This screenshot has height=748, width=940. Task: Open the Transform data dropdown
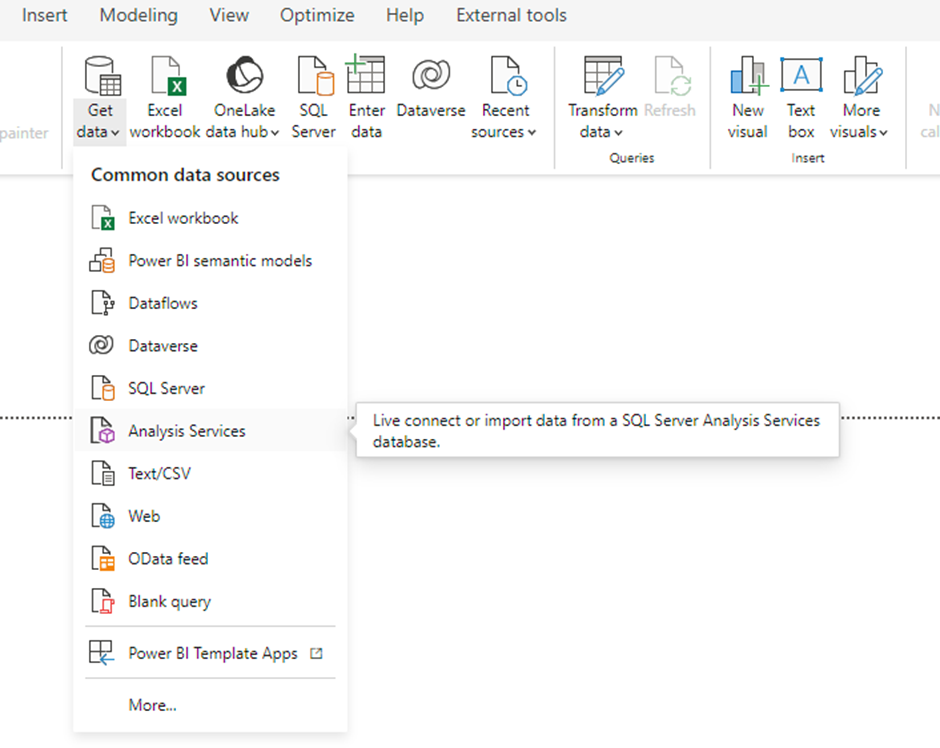point(618,132)
